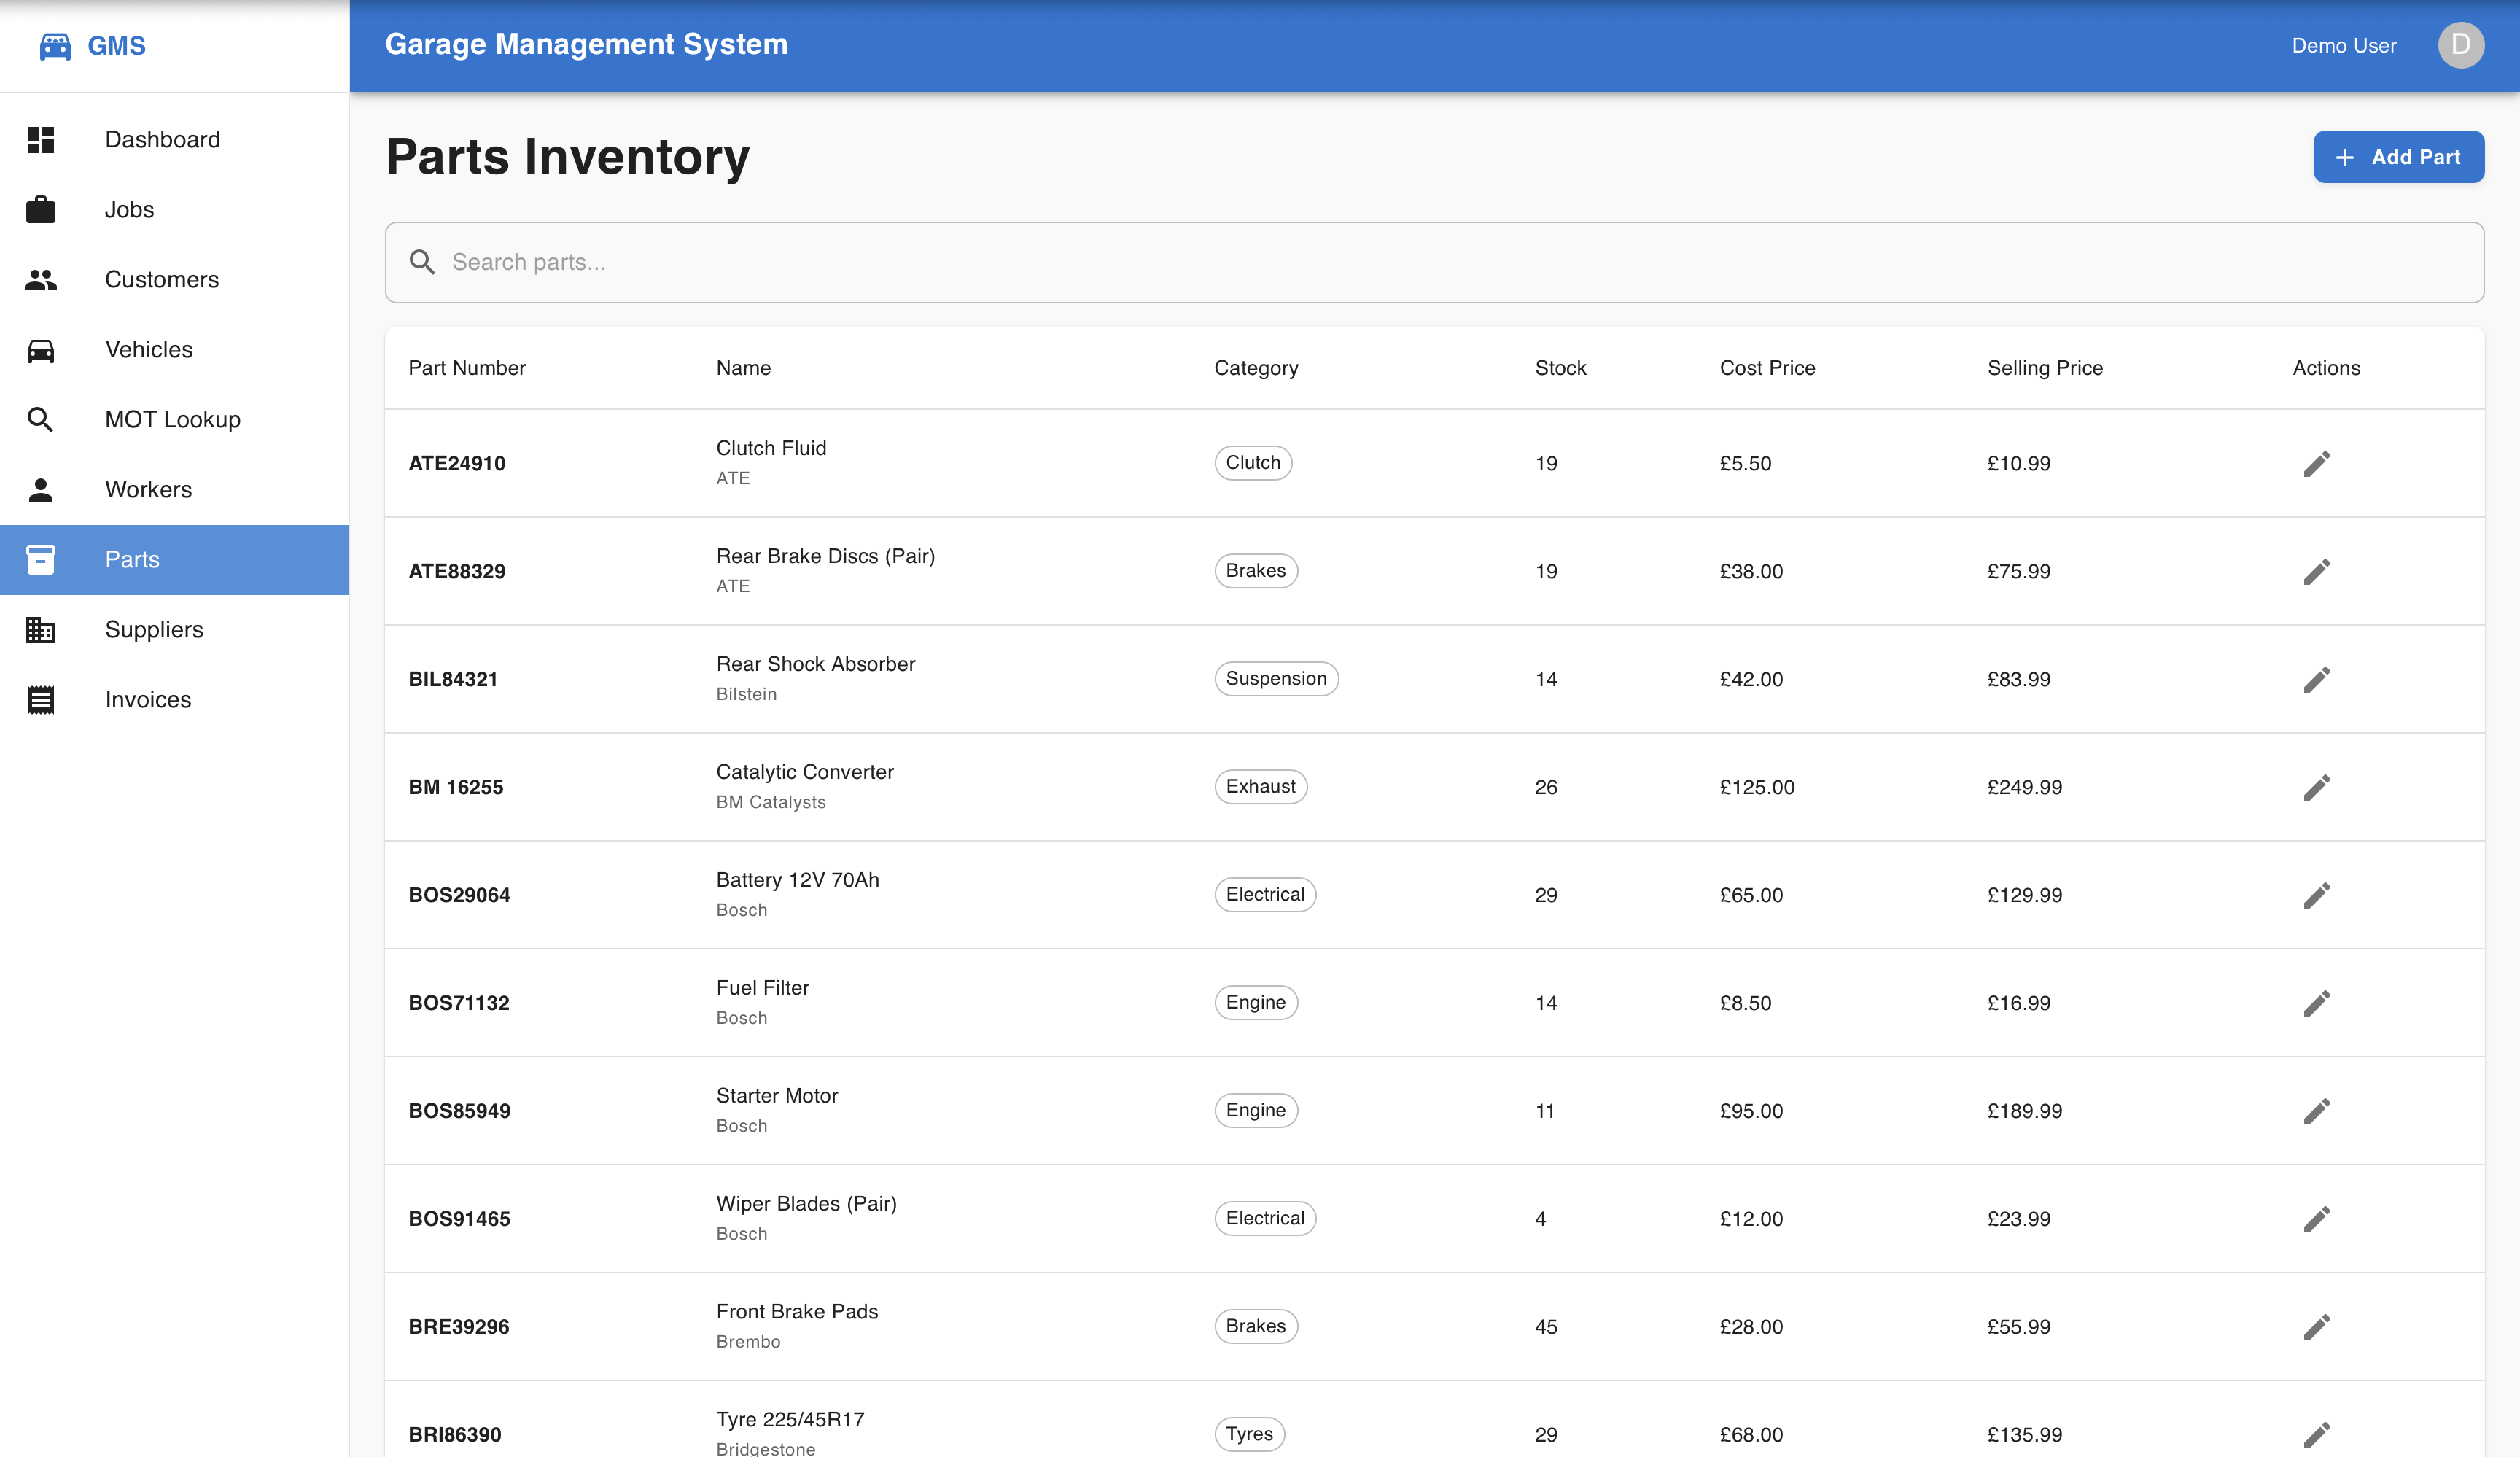This screenshot has height=1457, width=2520.
Task: Open the Suppliers building icon
Action: click(x=41, y=630)
